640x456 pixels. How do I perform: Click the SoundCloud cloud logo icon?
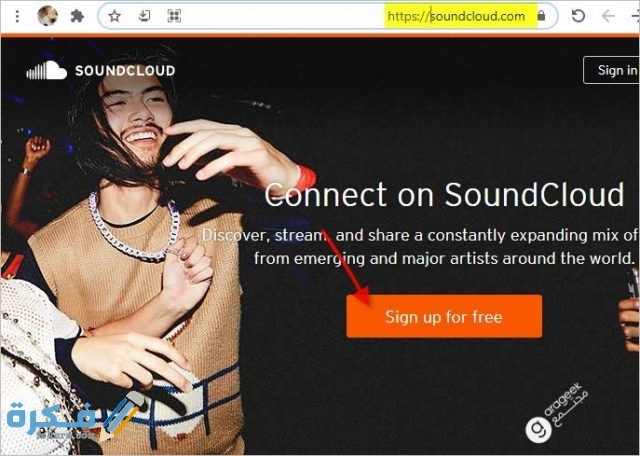click(47, 70)
